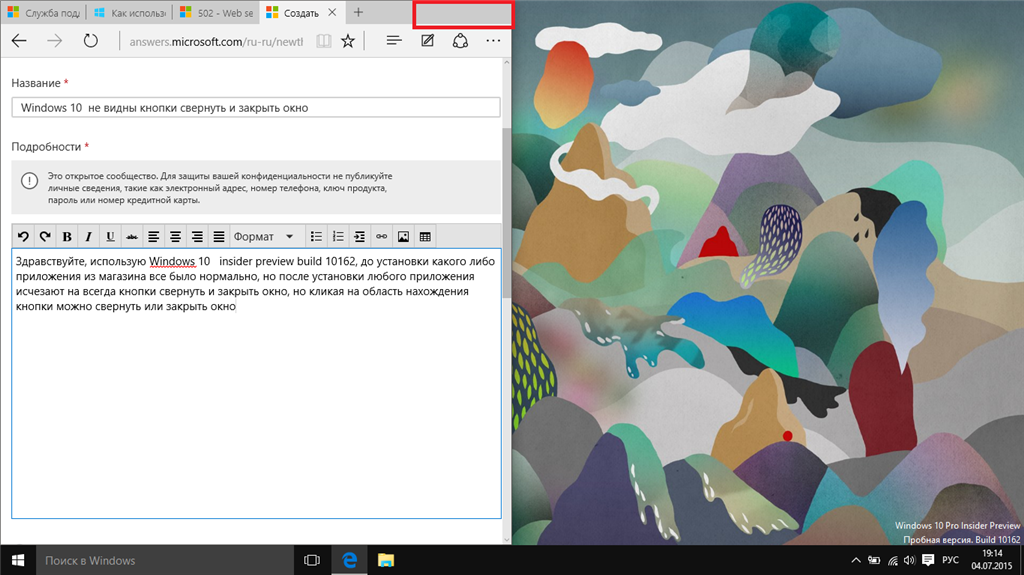Click the "Поиск в Windows" search box
The image size is (1024, 575).
coord(164,560)
